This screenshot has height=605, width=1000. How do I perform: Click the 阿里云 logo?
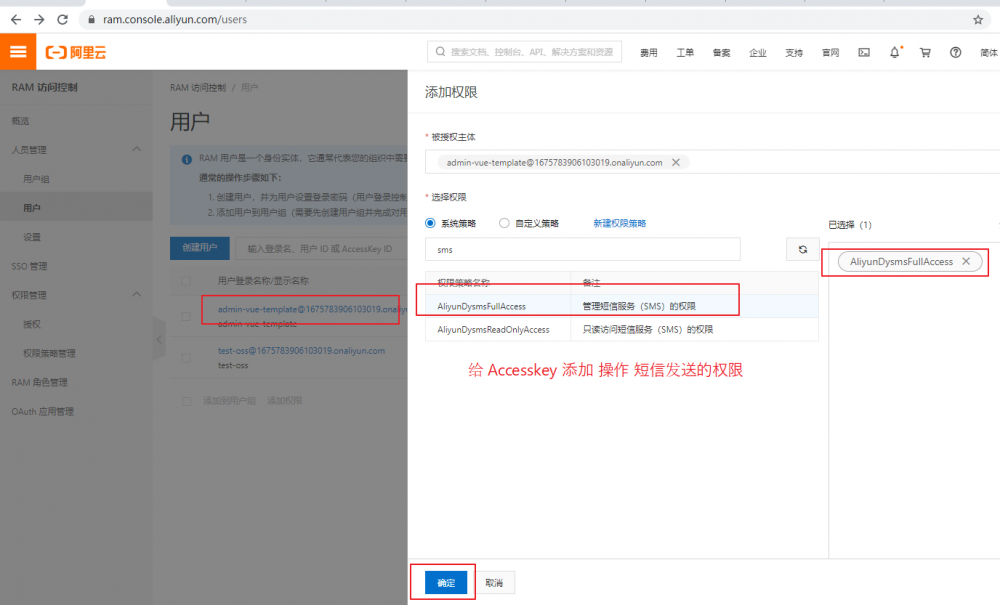(75, 52)
